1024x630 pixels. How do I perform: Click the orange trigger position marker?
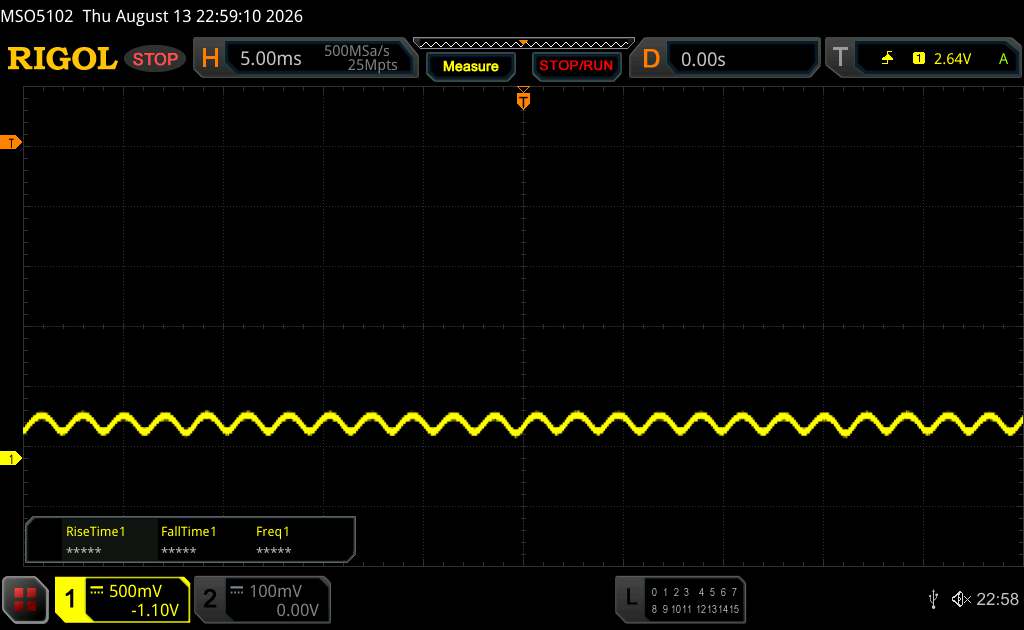tap(523, 100)
